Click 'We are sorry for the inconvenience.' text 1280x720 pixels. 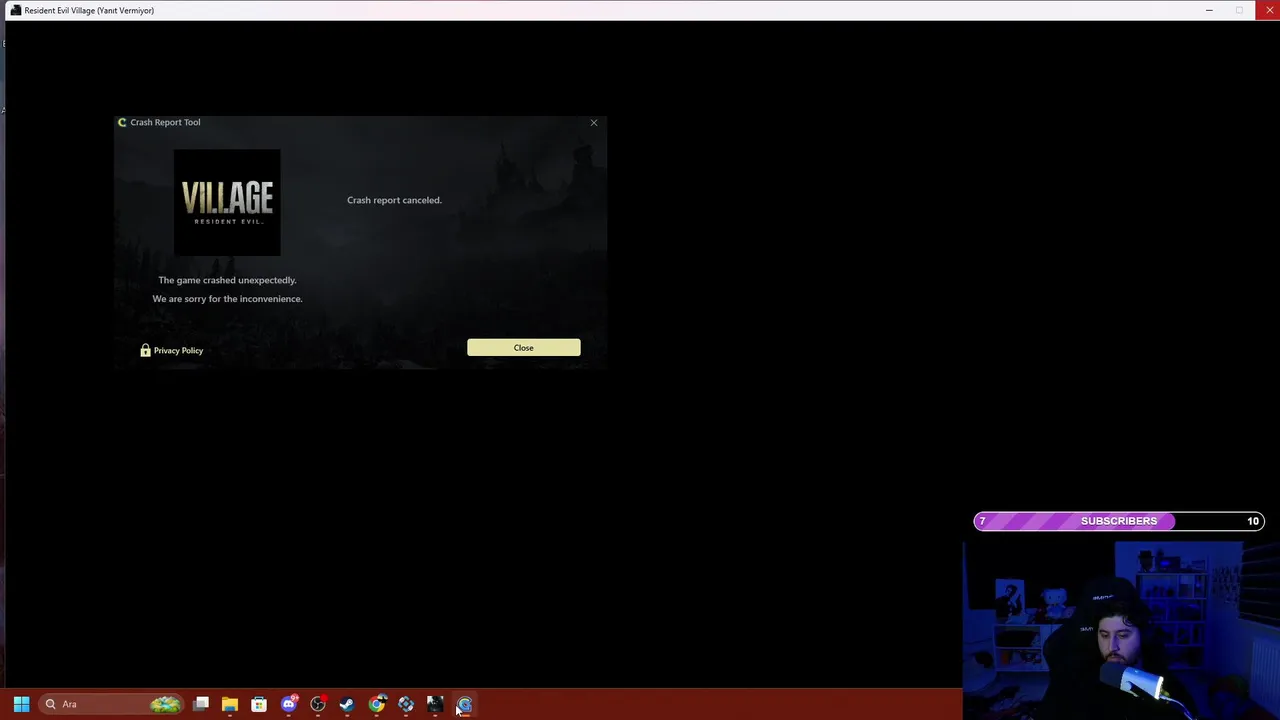point(227,299)
